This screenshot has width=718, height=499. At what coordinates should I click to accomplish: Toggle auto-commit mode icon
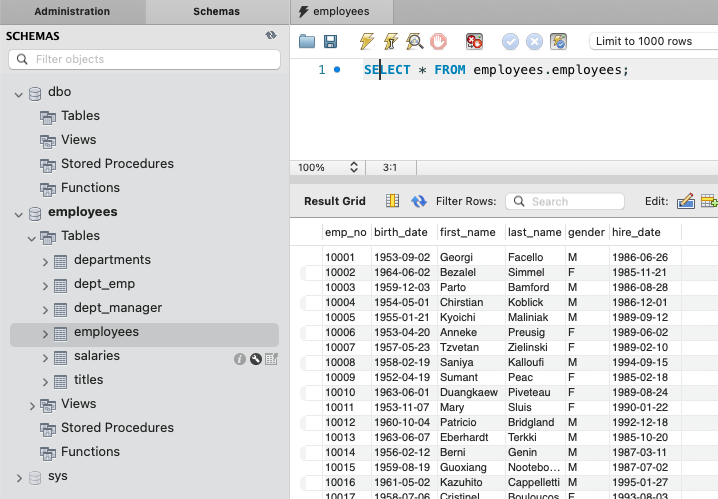tap(558, 42)
